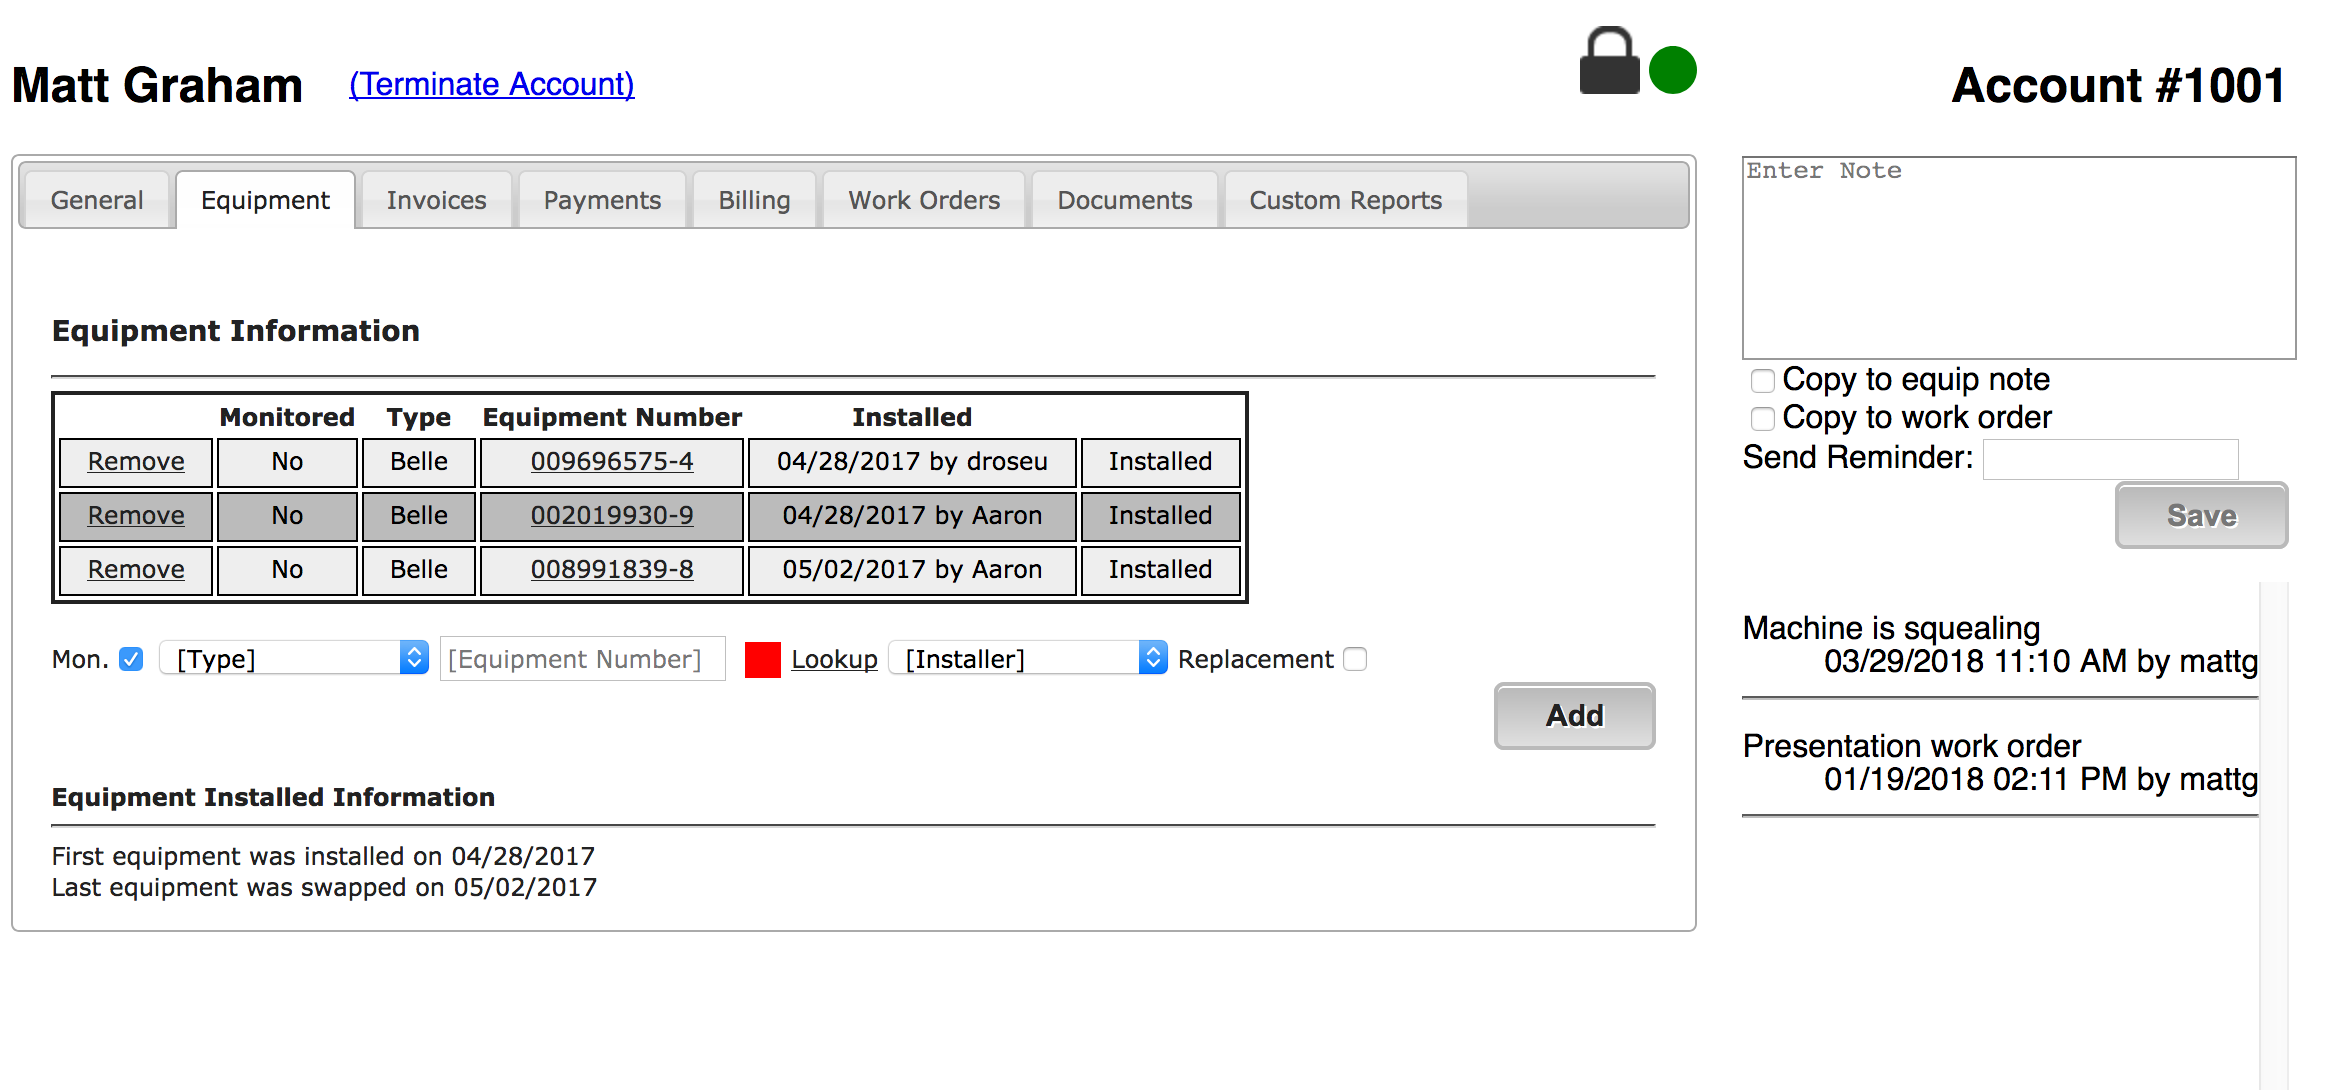Click 'Belle' type in 008991839-8 row

418,570
